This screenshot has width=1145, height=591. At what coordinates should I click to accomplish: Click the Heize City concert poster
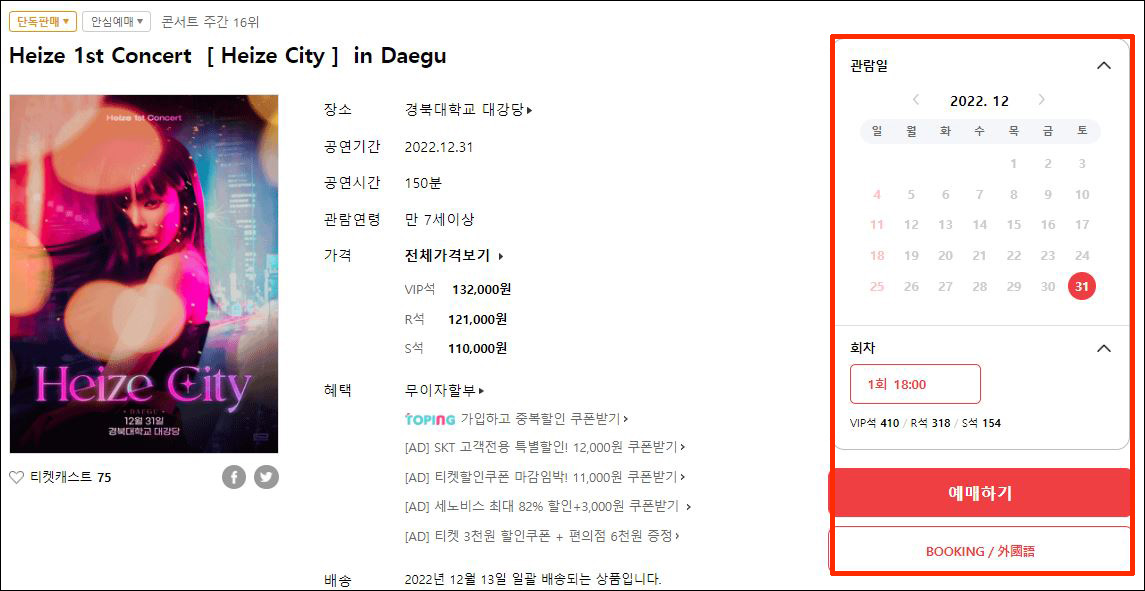[x=144, y=274]
